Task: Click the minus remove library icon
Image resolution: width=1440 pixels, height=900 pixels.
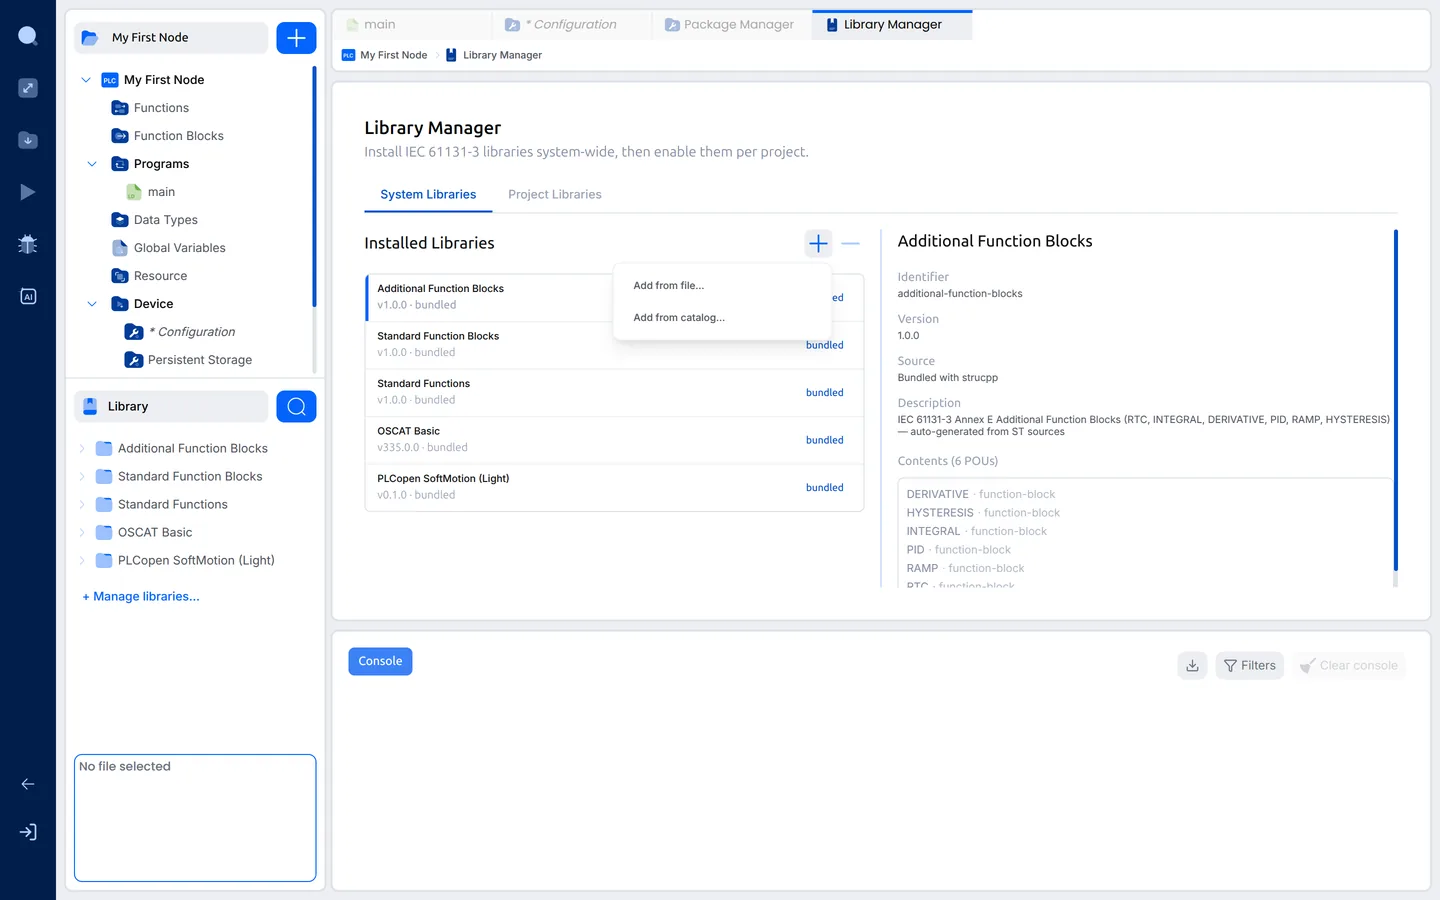Action: [x=851, y=243]
